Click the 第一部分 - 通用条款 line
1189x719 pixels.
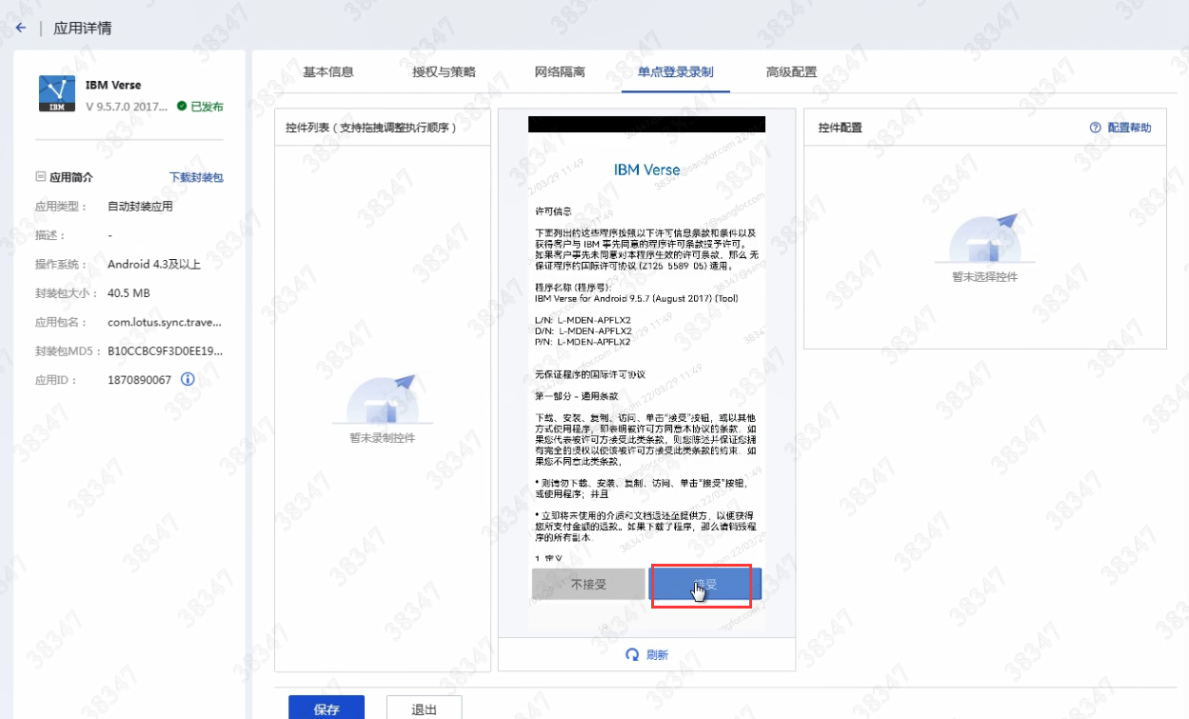pyautogui.click(x=576, y=396)
